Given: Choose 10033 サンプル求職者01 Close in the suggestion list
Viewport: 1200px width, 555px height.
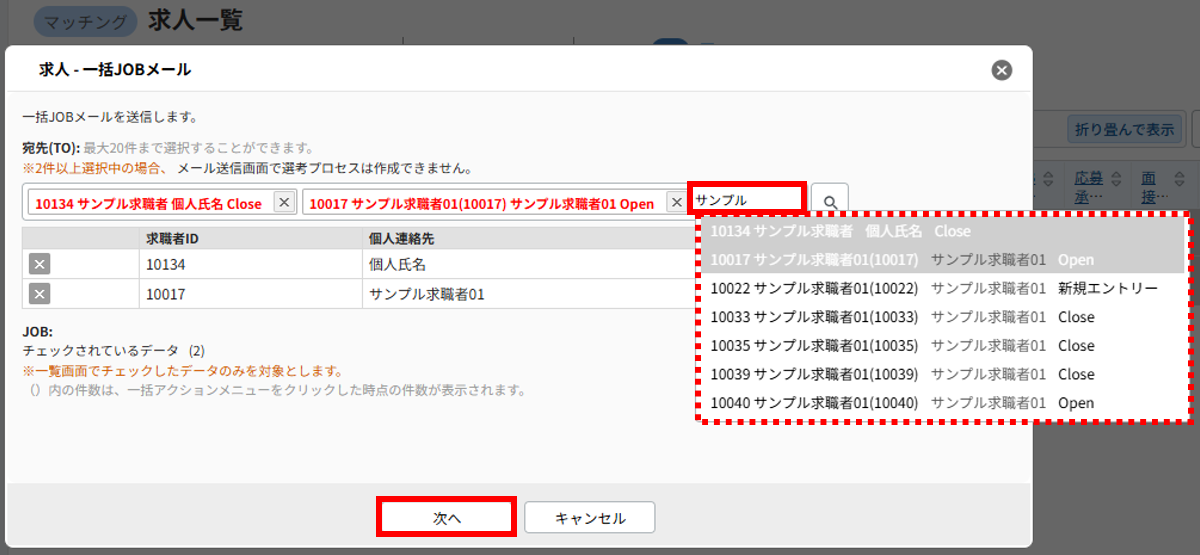Looking at the screenshot, I should [902, 317].
